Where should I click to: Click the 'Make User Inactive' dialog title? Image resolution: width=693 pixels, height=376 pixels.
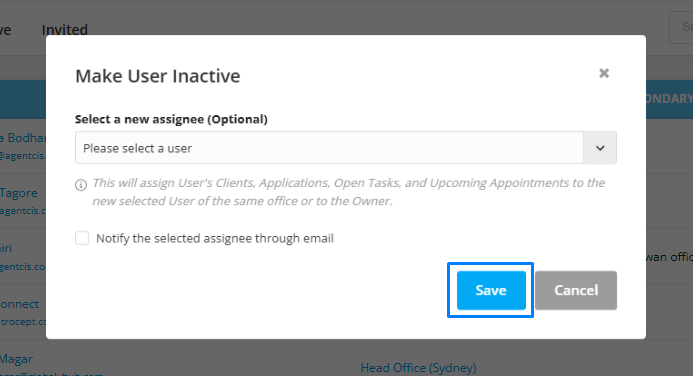click(158, 76)
